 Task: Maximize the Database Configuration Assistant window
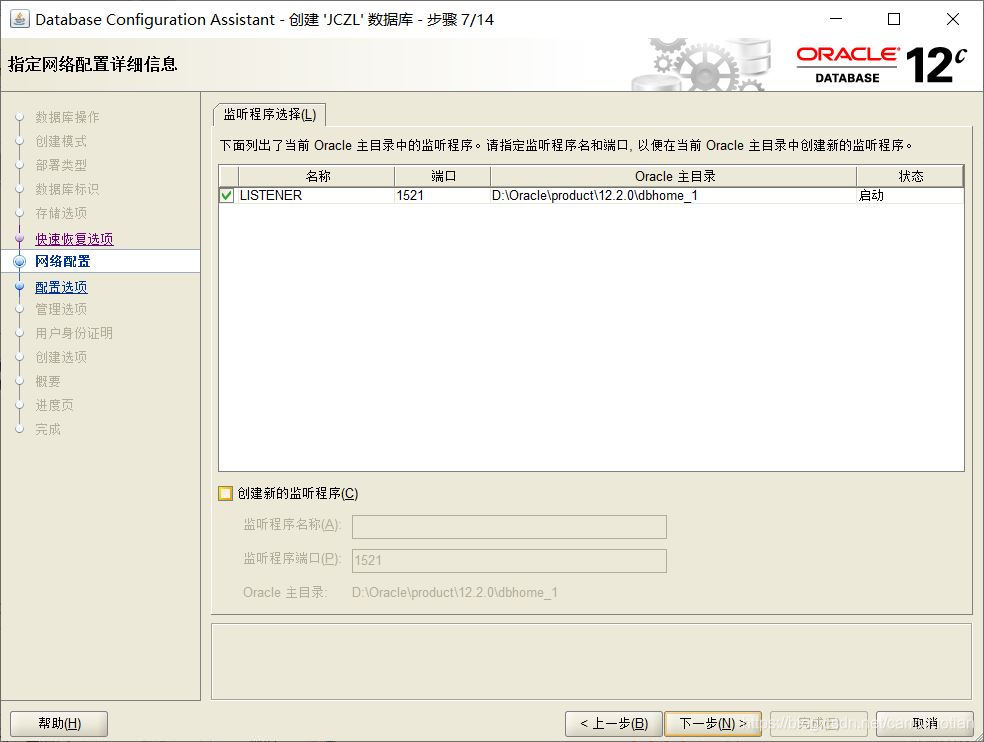894,19
